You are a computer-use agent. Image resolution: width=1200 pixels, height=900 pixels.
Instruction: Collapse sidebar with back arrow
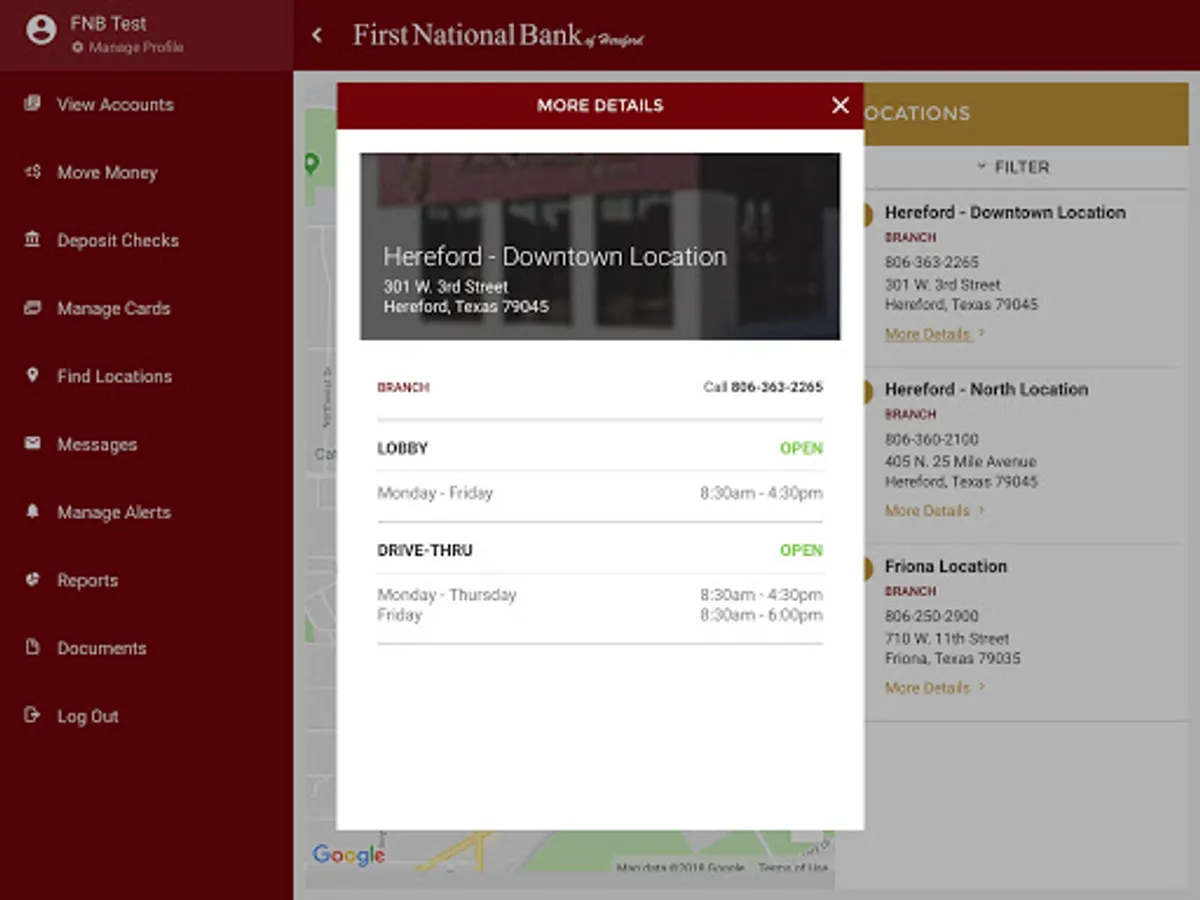[317, 36]
